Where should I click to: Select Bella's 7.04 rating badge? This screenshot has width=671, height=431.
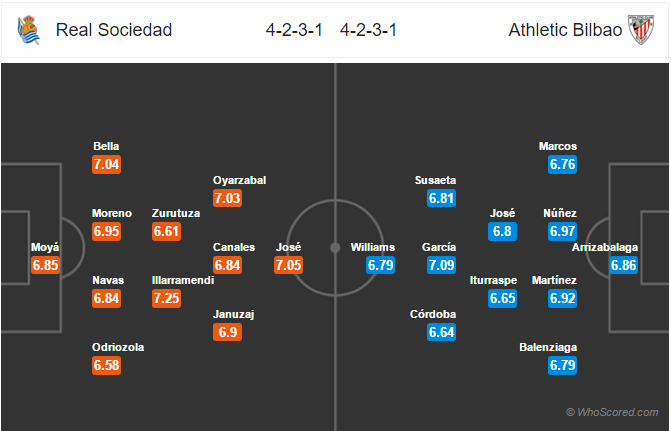[x=106, y=164]
